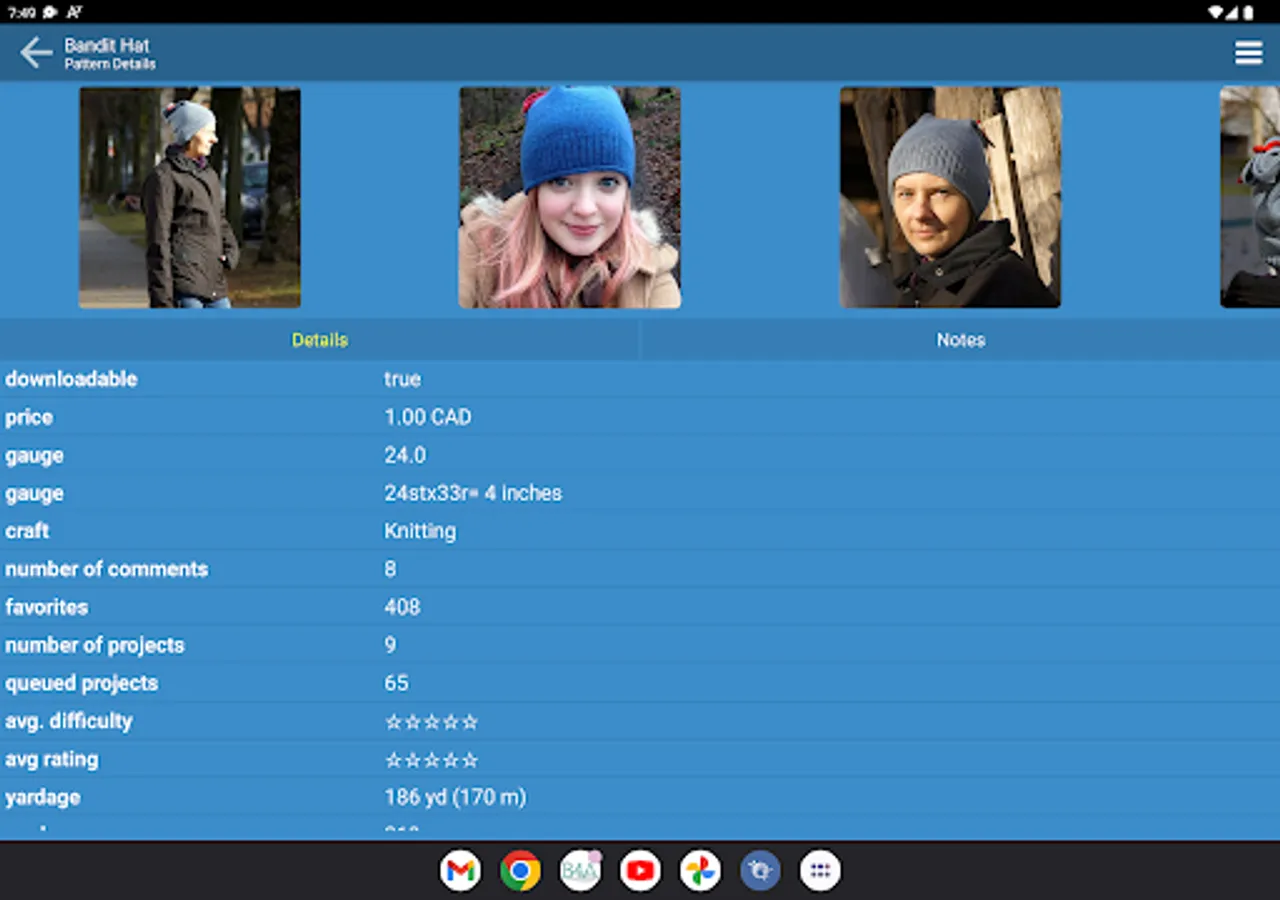Image resolution: width=1280 pixels, height=900 pixels.
Task: Switch to the Details tab
Action: click(320, 340)
